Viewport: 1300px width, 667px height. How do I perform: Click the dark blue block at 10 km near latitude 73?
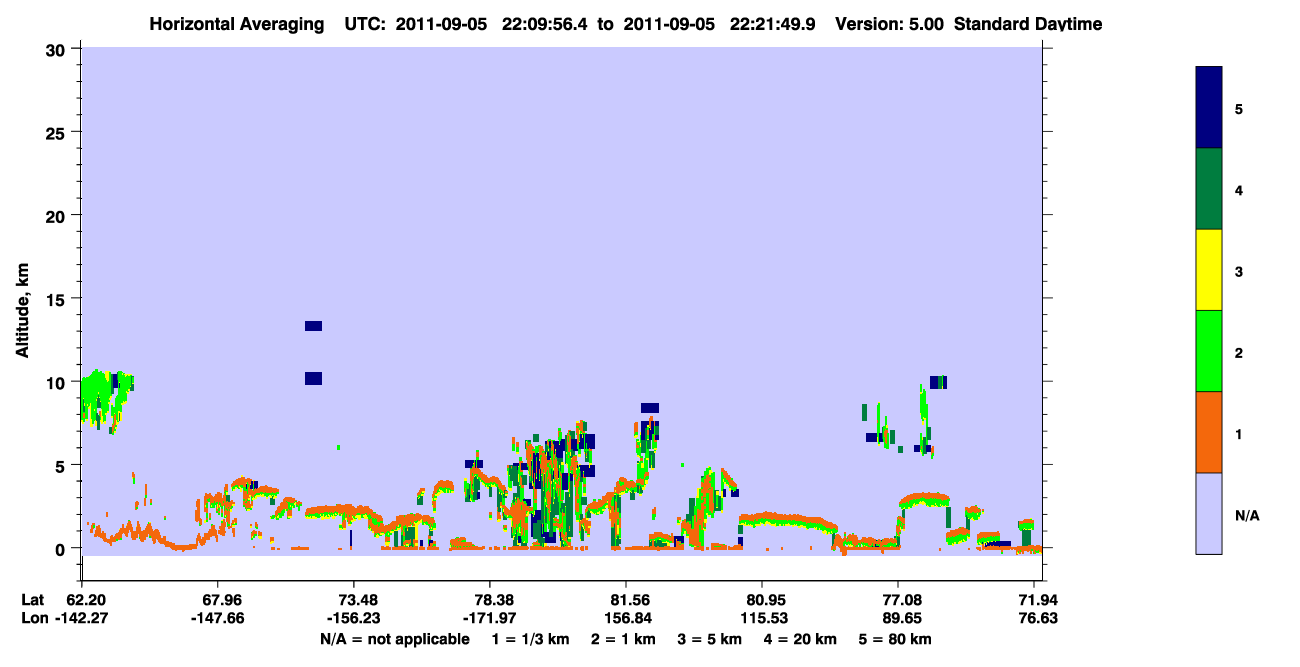(313, 378)
